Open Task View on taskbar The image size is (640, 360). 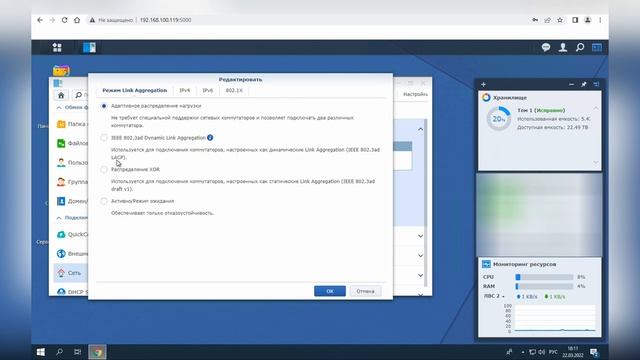pos(78,352)
